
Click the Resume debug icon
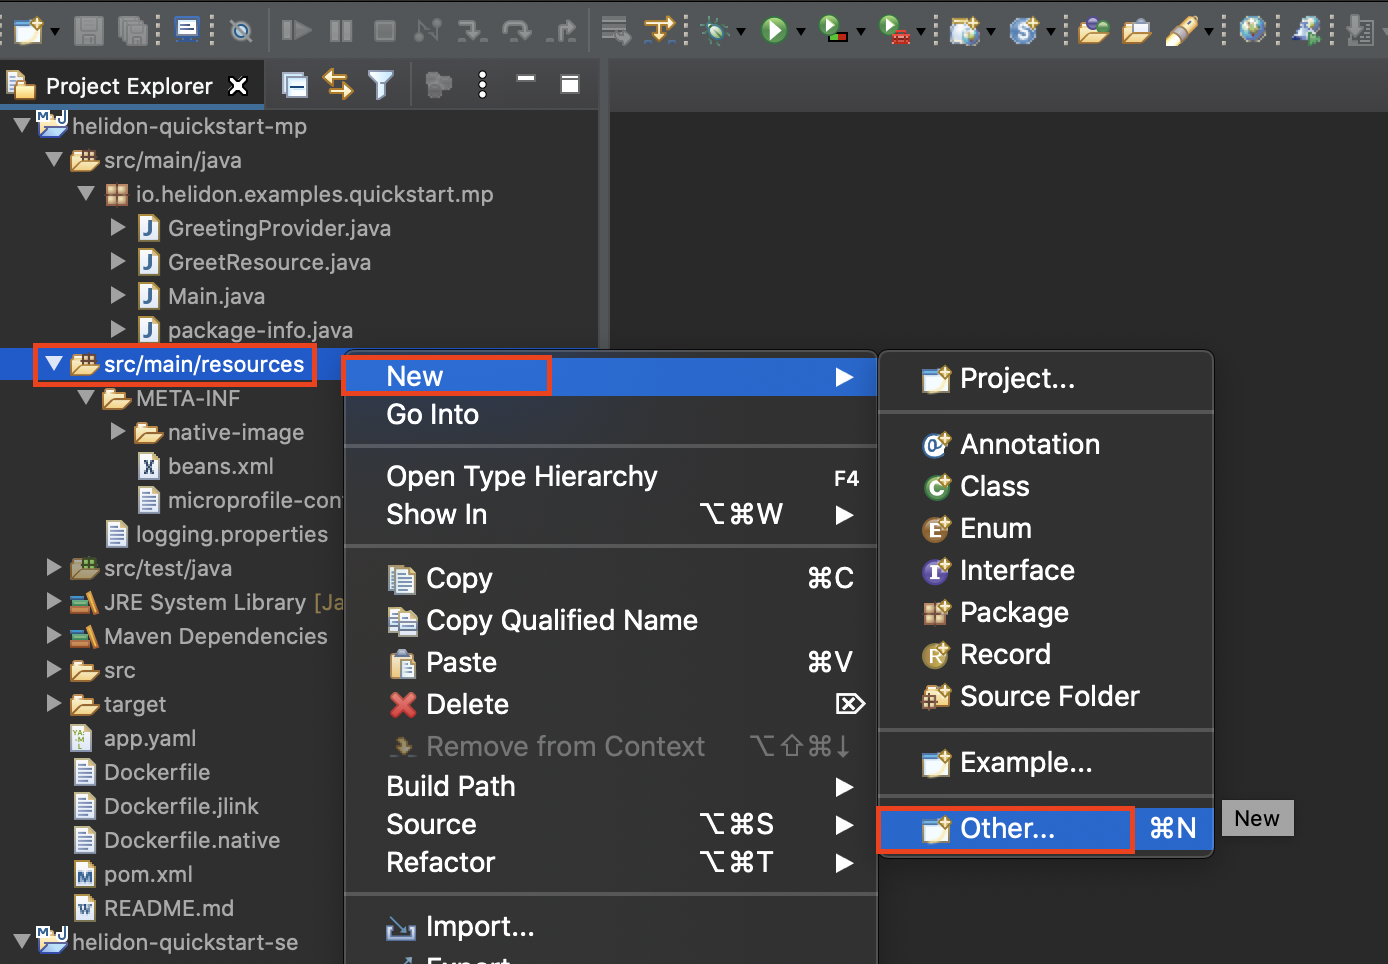(x=295, y=30)
